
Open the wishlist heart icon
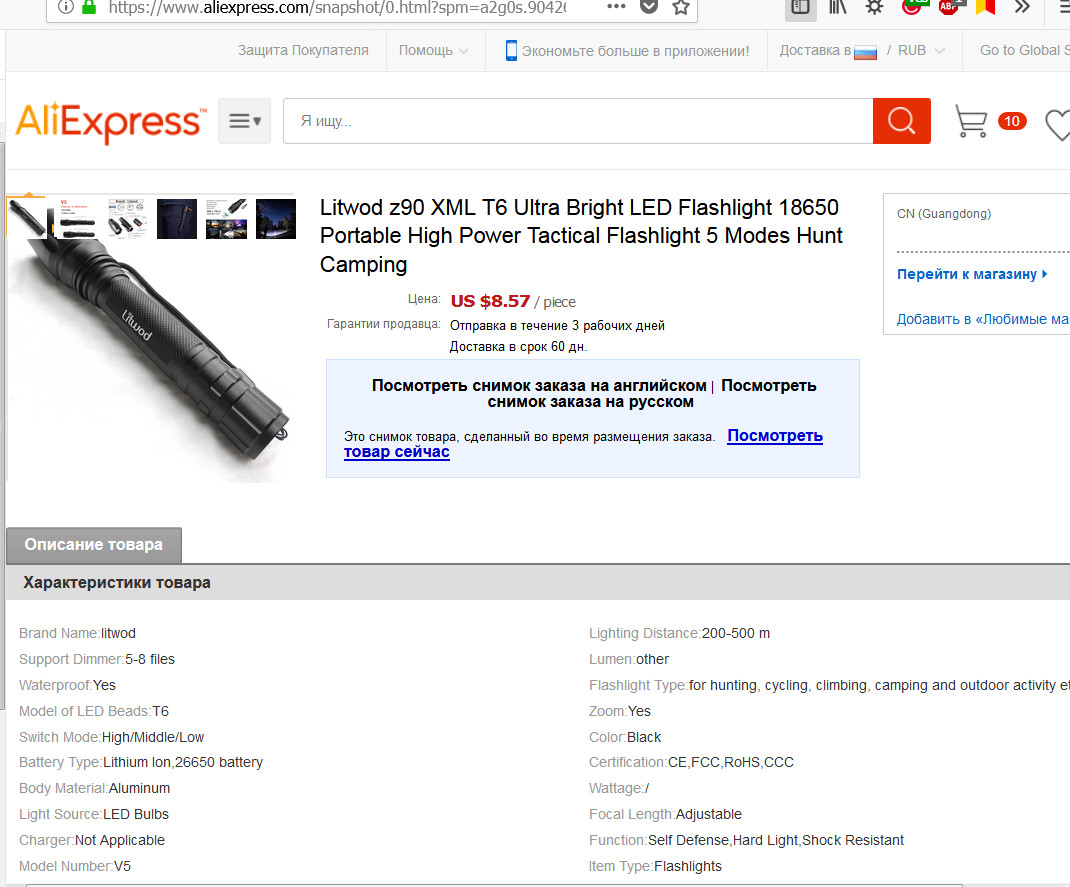point(1058,125)
